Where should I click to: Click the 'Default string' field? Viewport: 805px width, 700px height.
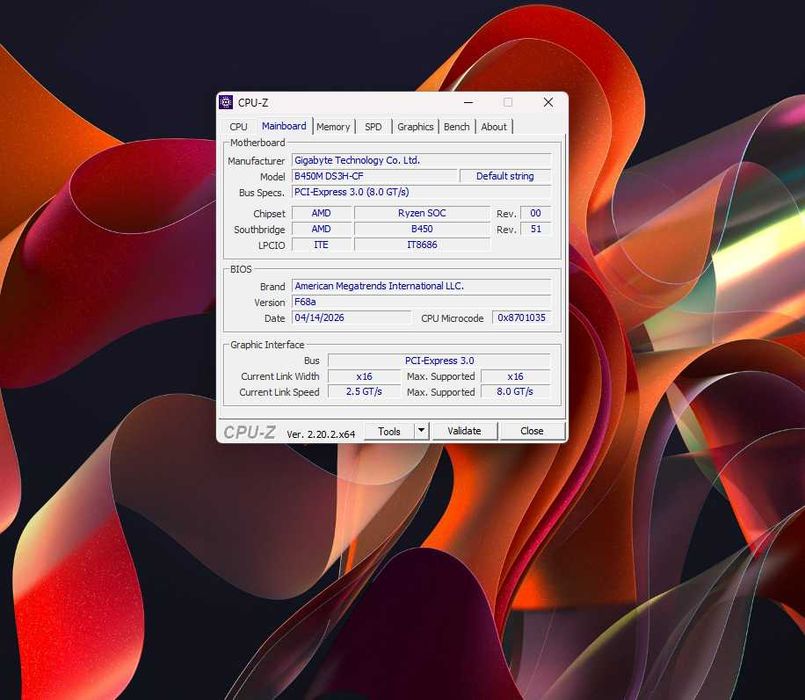coord(505,176)
